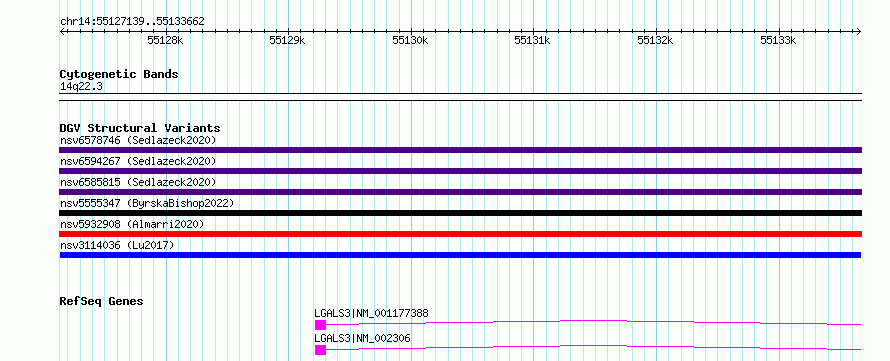Image resolution: width=890 pixels, height=361 pixels.
Task: Open the nsv6578746 (Sedlazeck2020) variant label
Action: [x=138, y=140]
